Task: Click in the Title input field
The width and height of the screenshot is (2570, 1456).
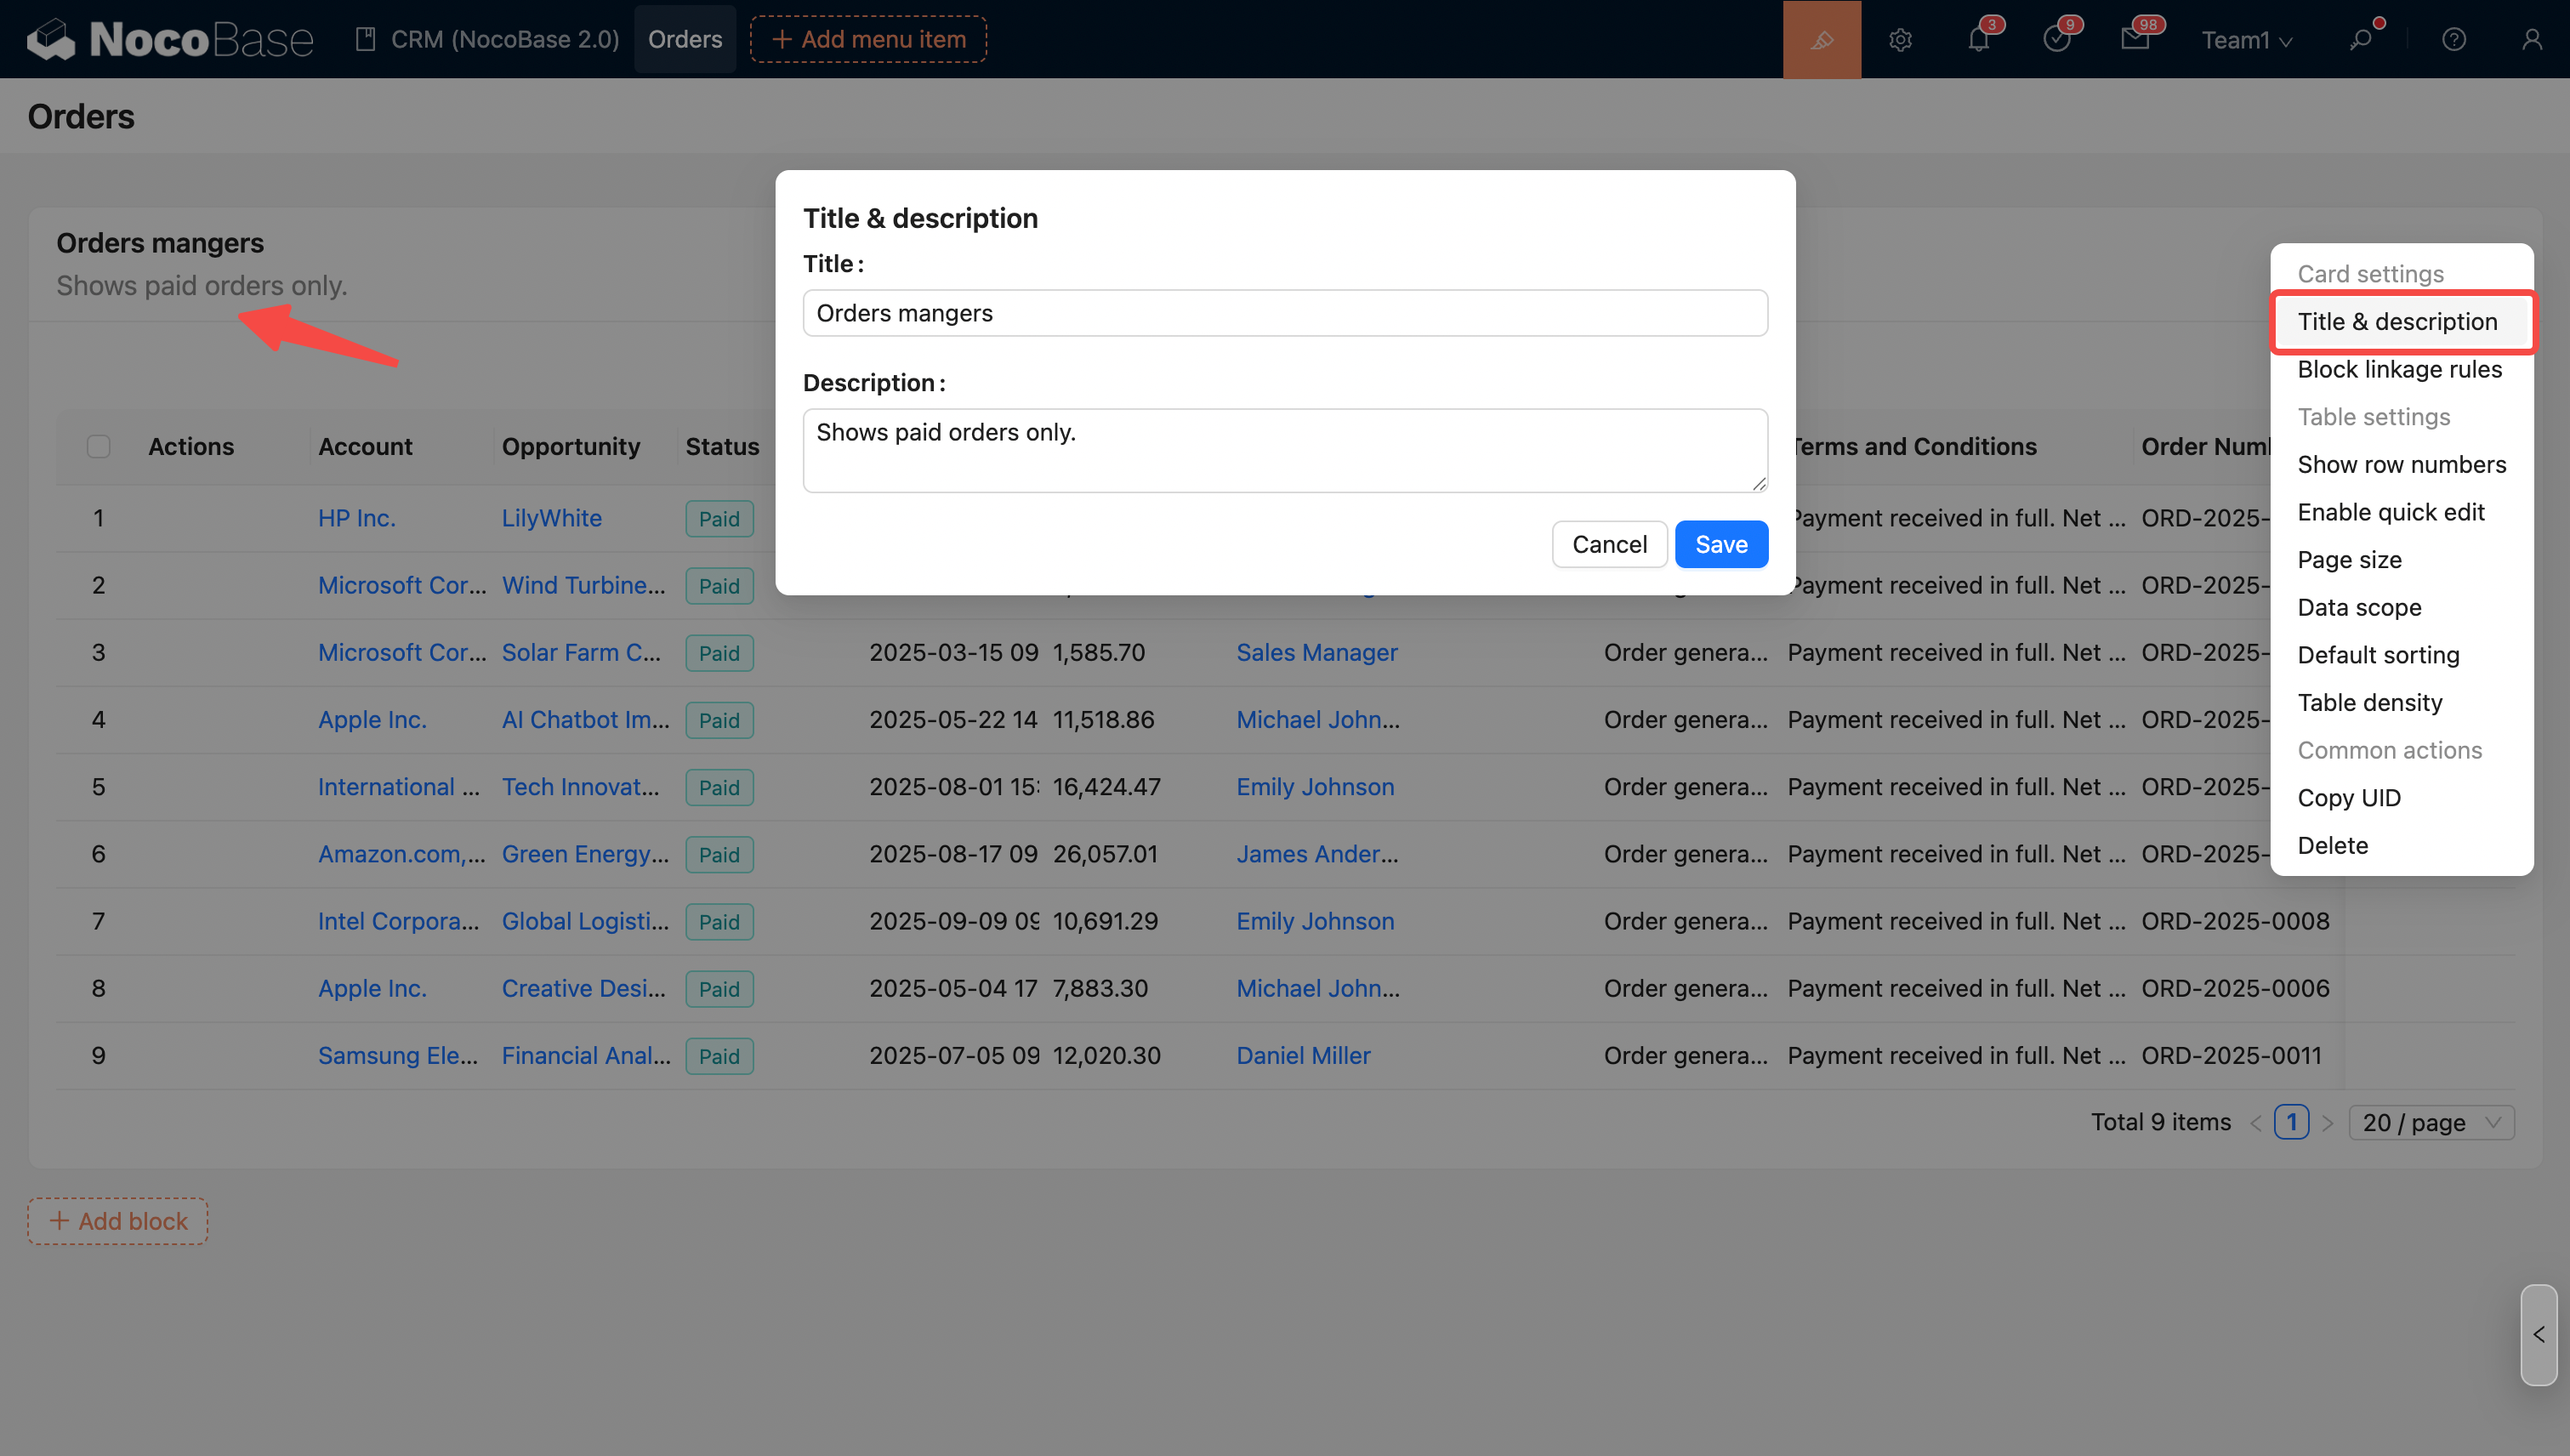Action: 1284,313
